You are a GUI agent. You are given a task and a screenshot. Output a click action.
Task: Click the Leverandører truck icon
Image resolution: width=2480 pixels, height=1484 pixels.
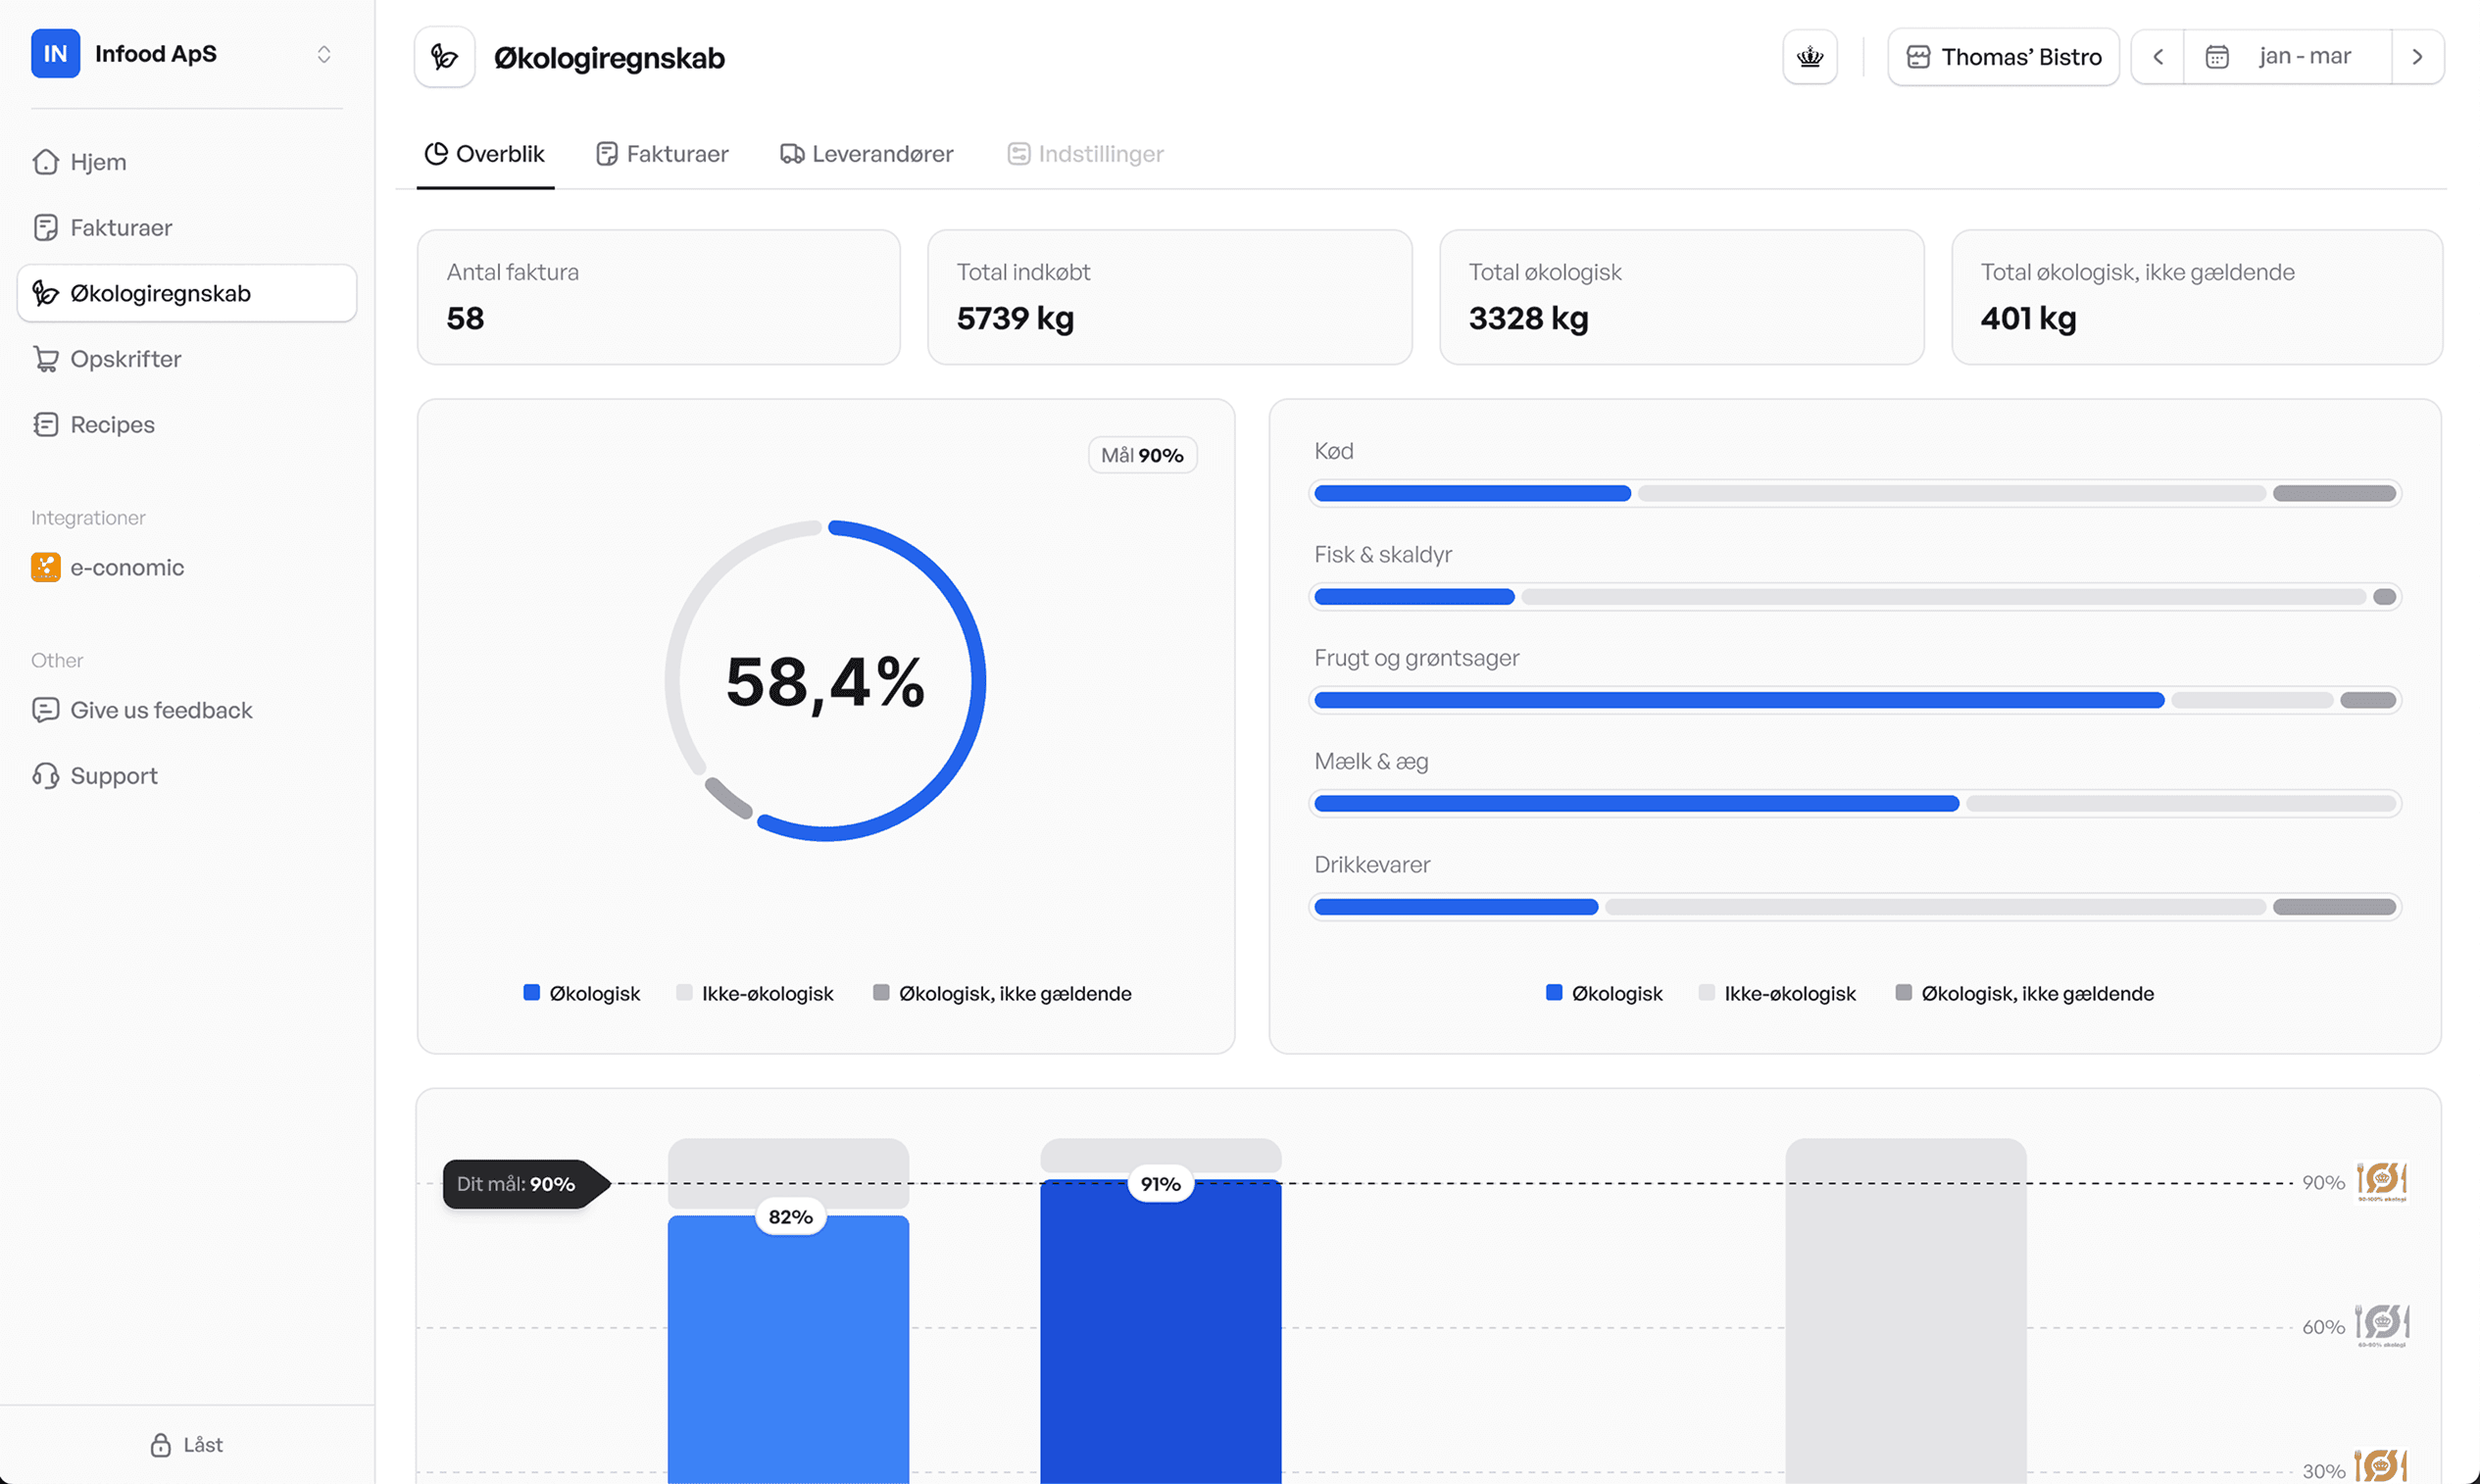pos(792,154)
